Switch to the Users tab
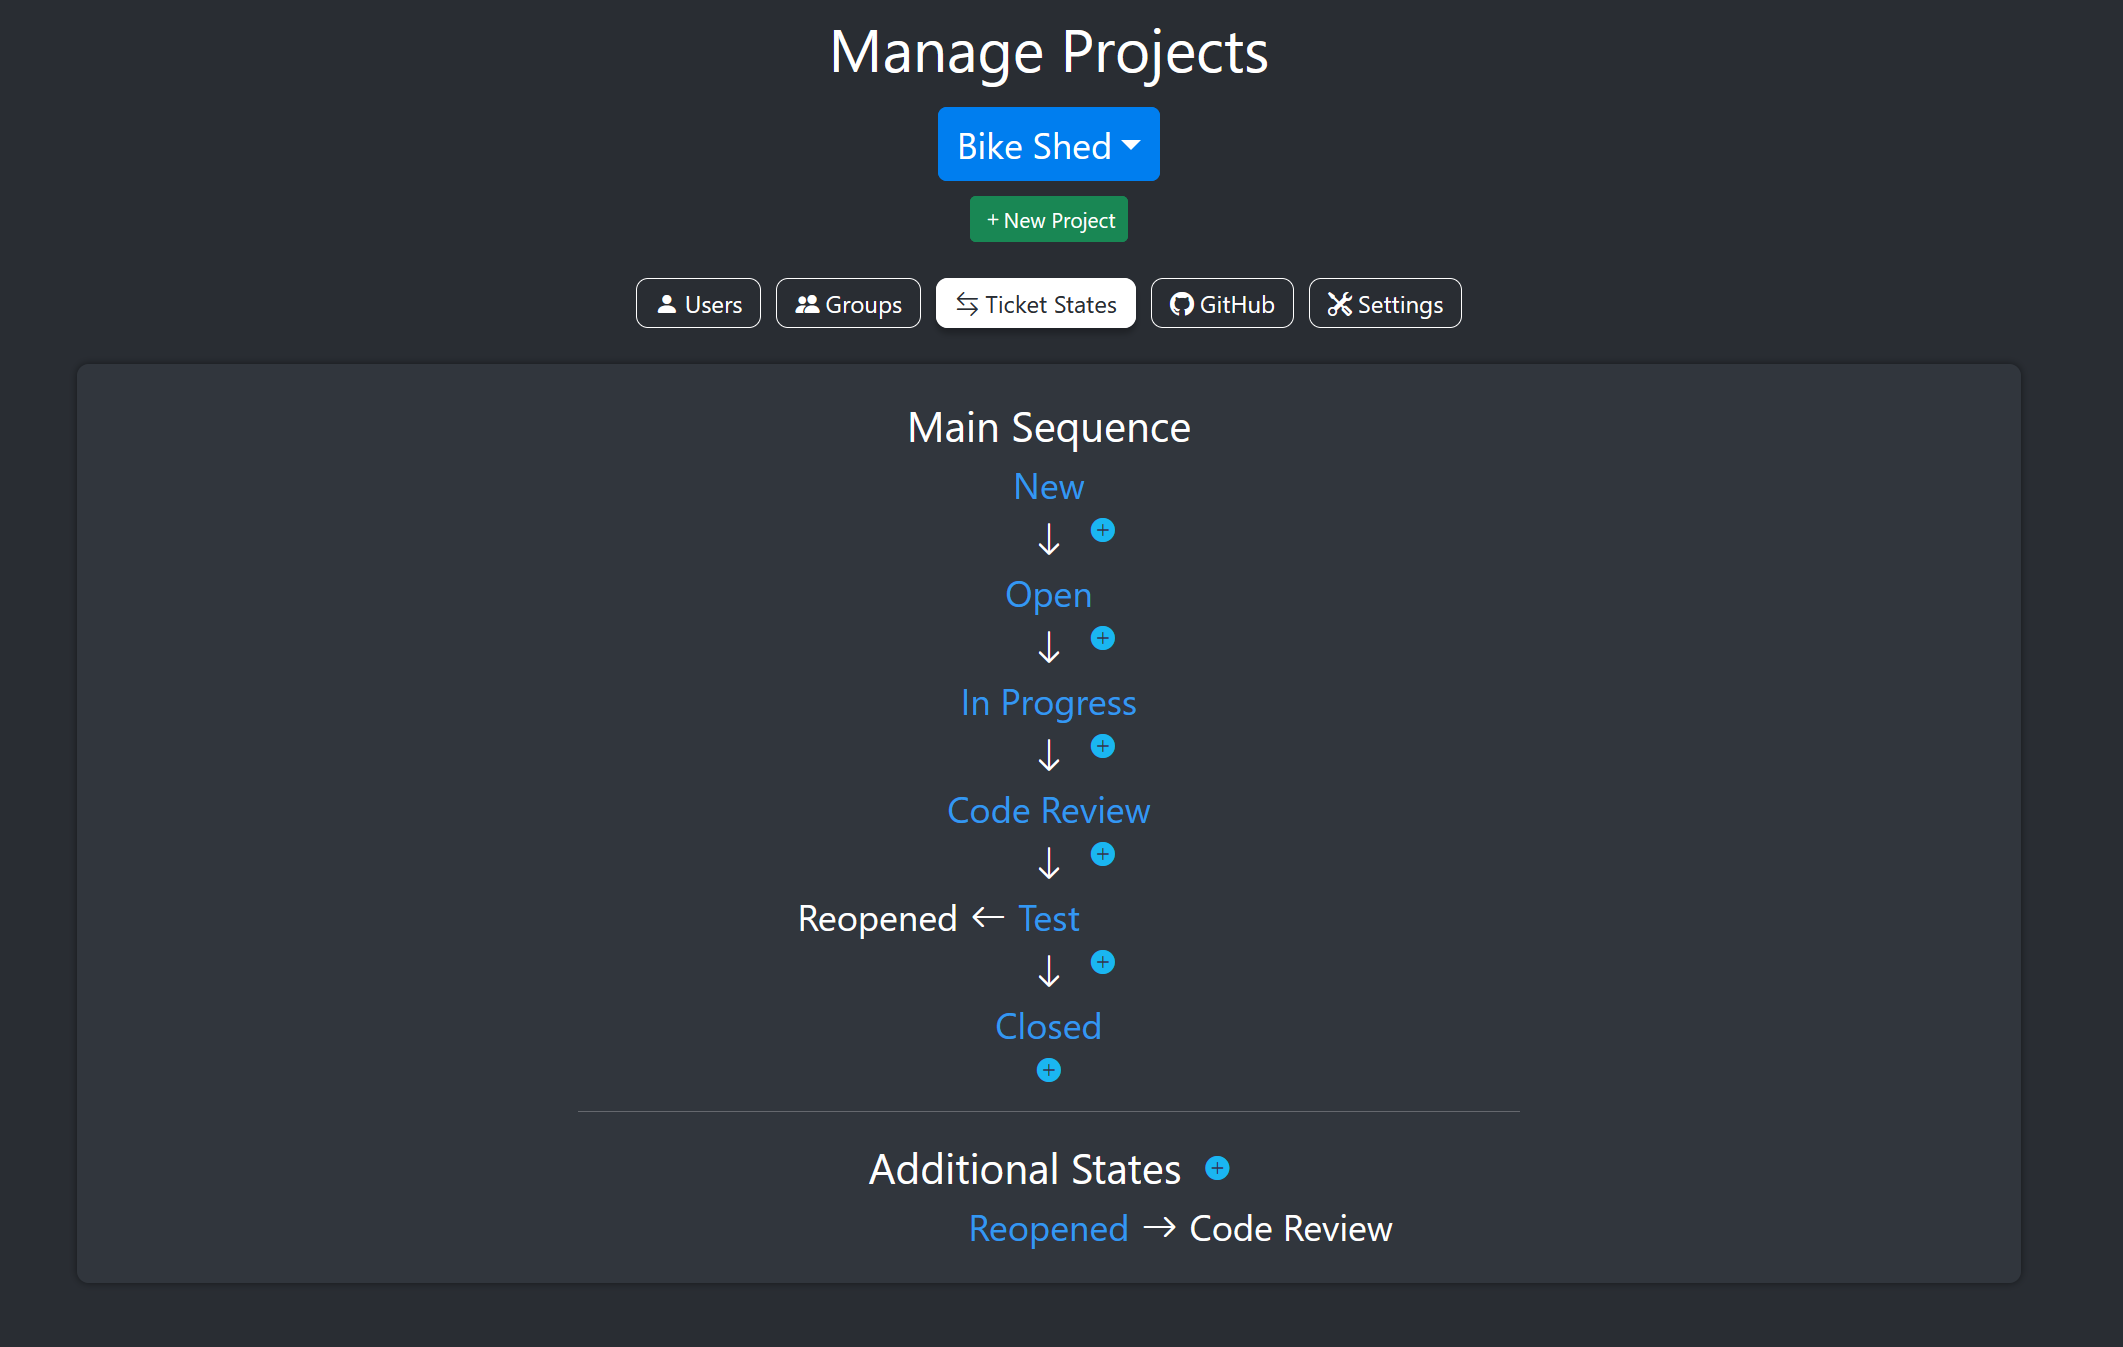 tap(698, 304)
